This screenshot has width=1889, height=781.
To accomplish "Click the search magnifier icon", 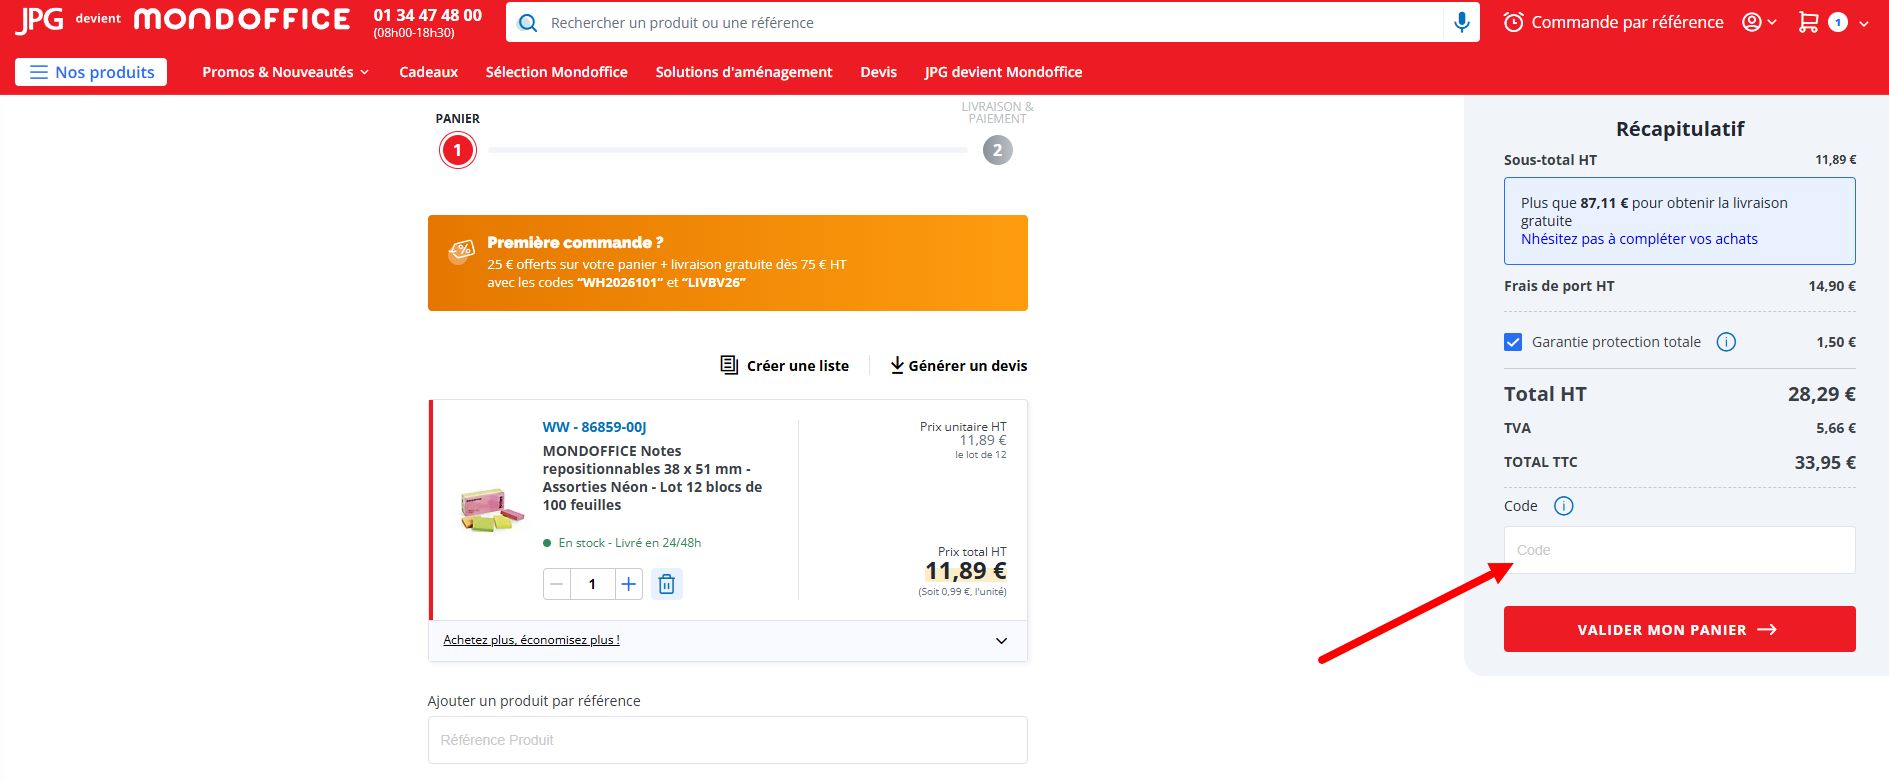I will [528, 23].
